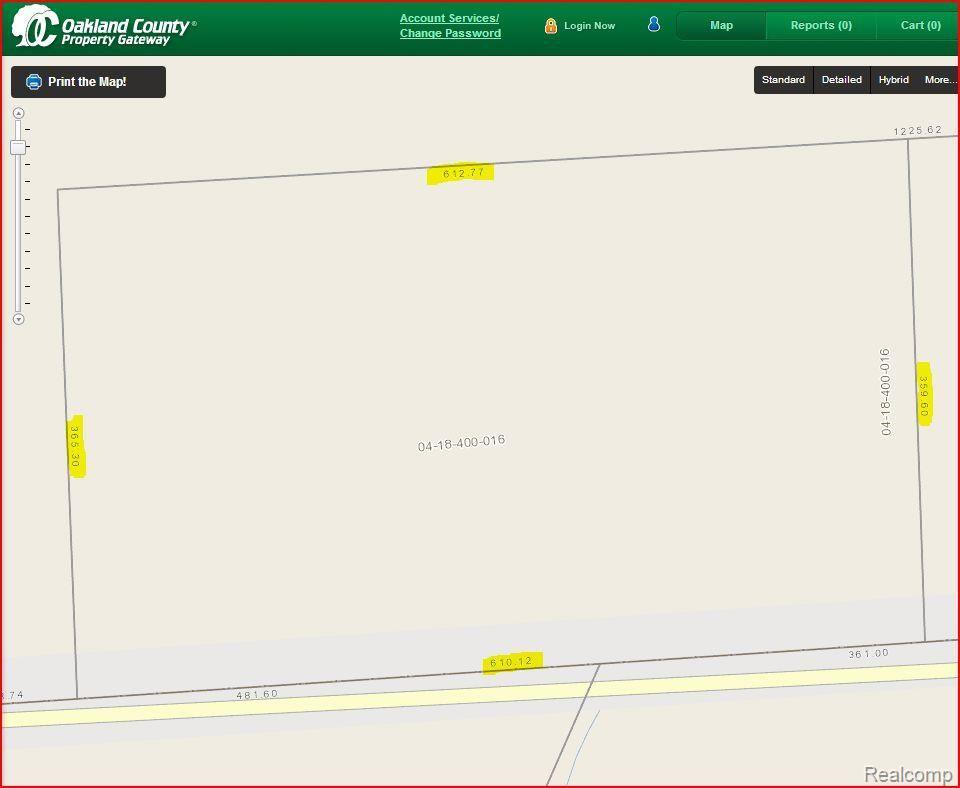Open the Reports (0) tab

821,26
